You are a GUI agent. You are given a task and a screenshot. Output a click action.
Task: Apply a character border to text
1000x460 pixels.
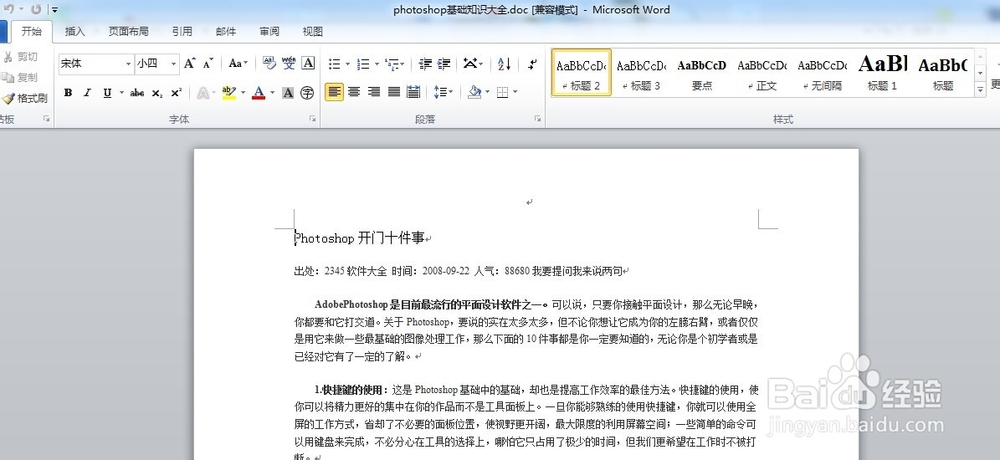coord(308,63)
